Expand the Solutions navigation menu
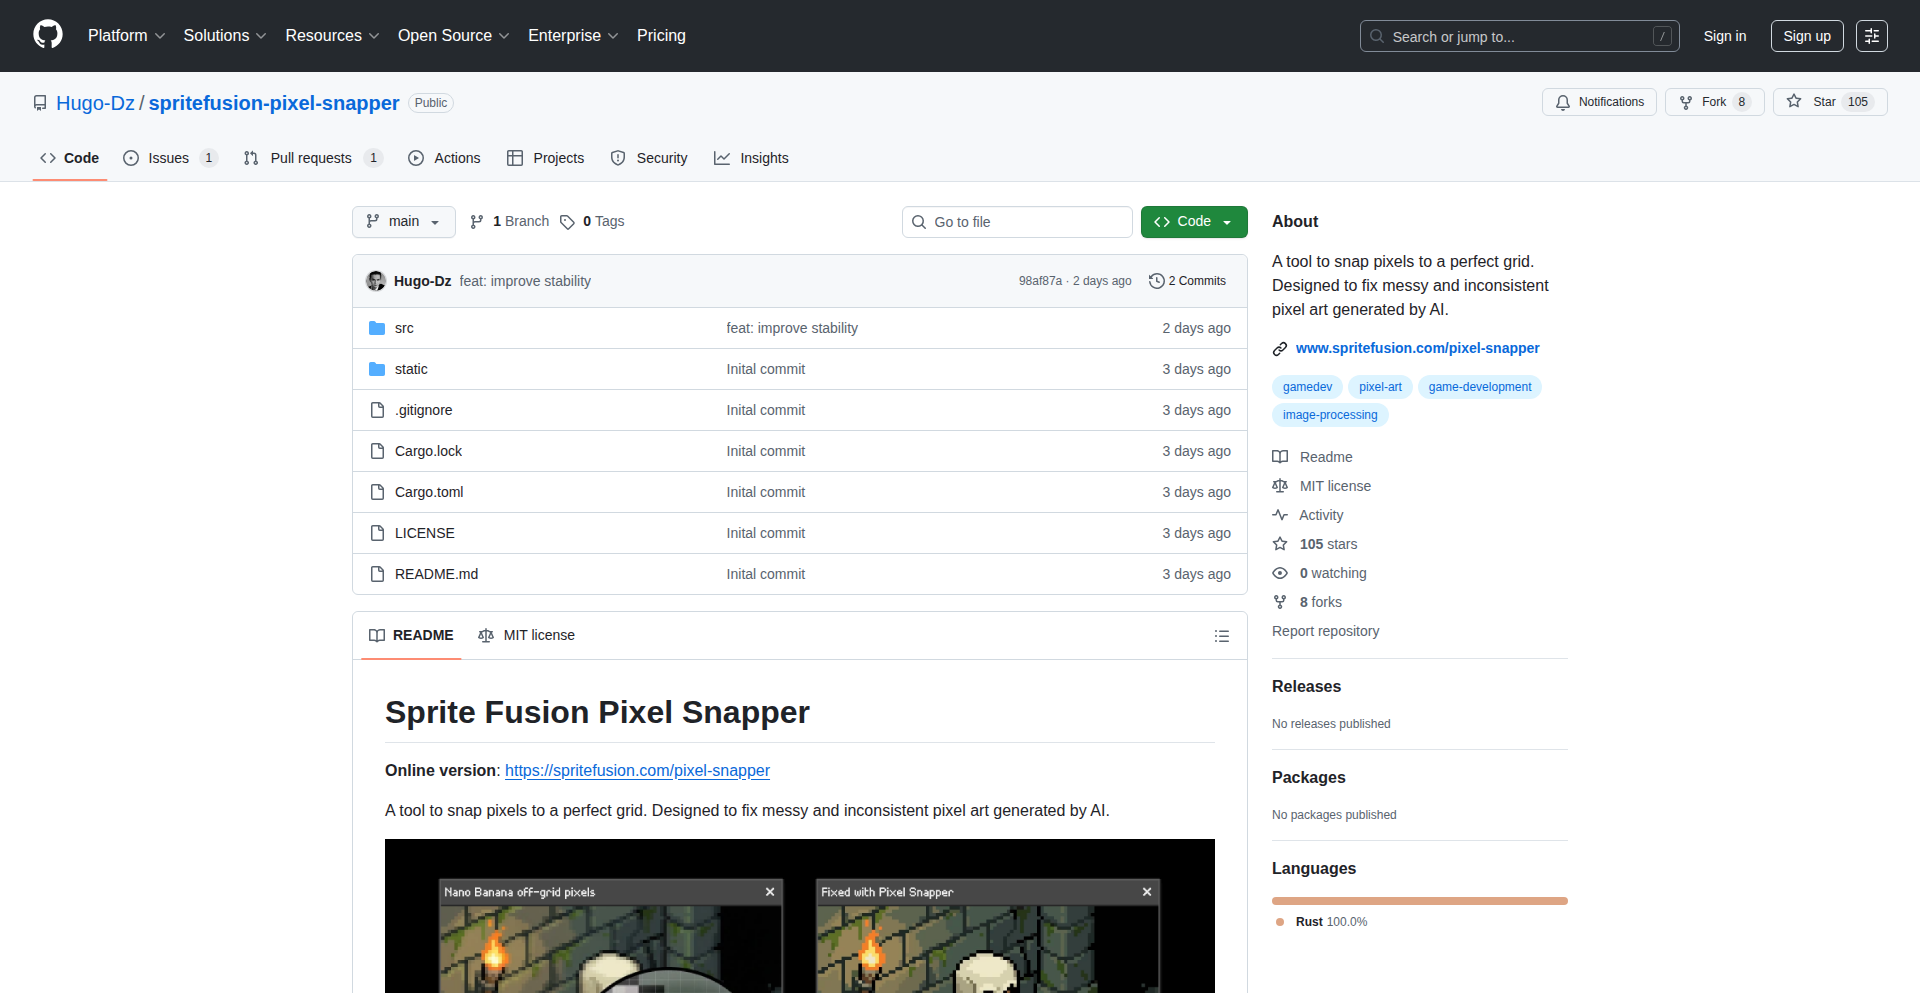The image size is (1920, 993). [224, 36]
